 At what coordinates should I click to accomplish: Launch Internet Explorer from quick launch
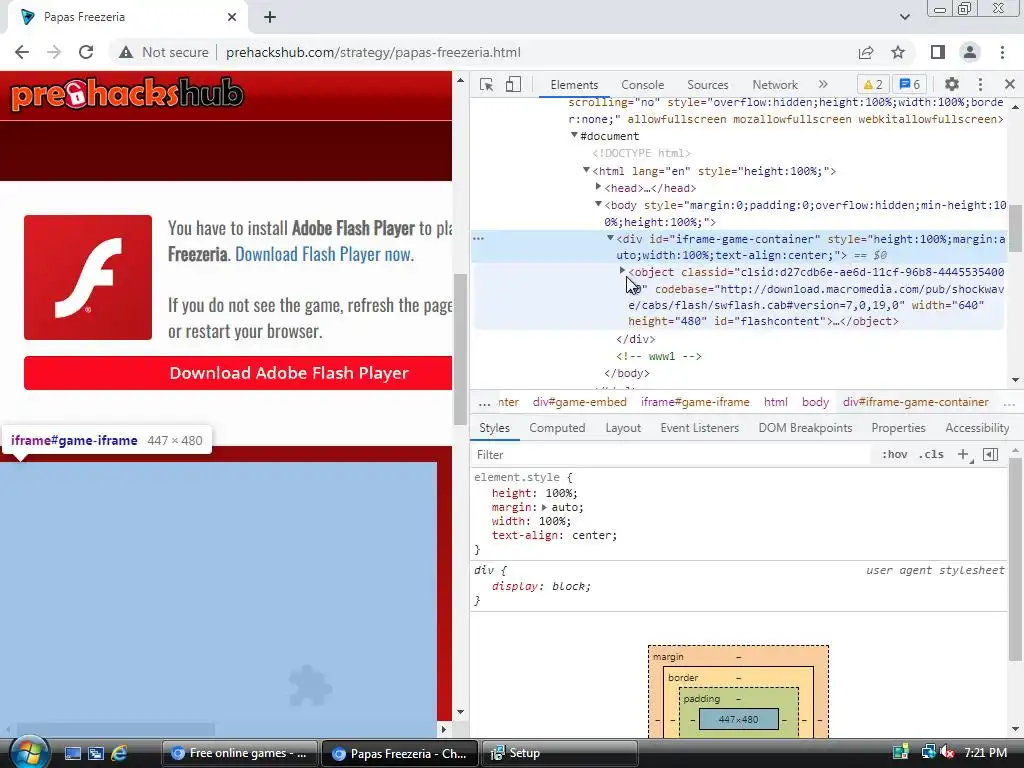click(x=119, y=753)
